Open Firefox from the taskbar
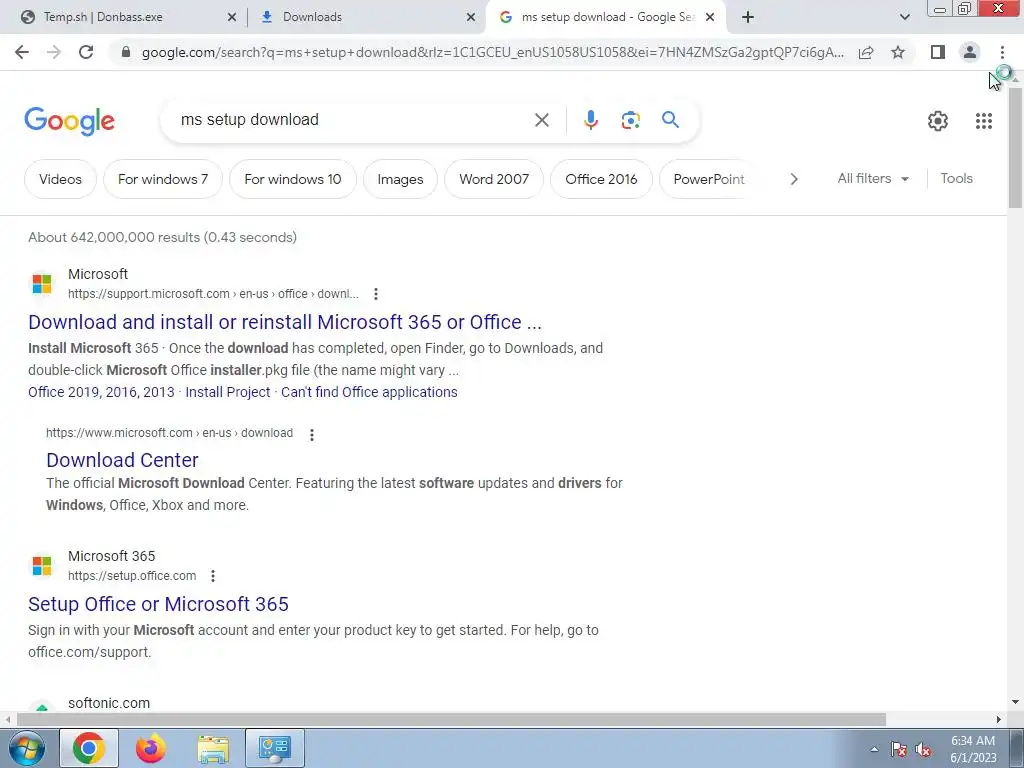Screen dimensions: 1024x768 point(150,748)
